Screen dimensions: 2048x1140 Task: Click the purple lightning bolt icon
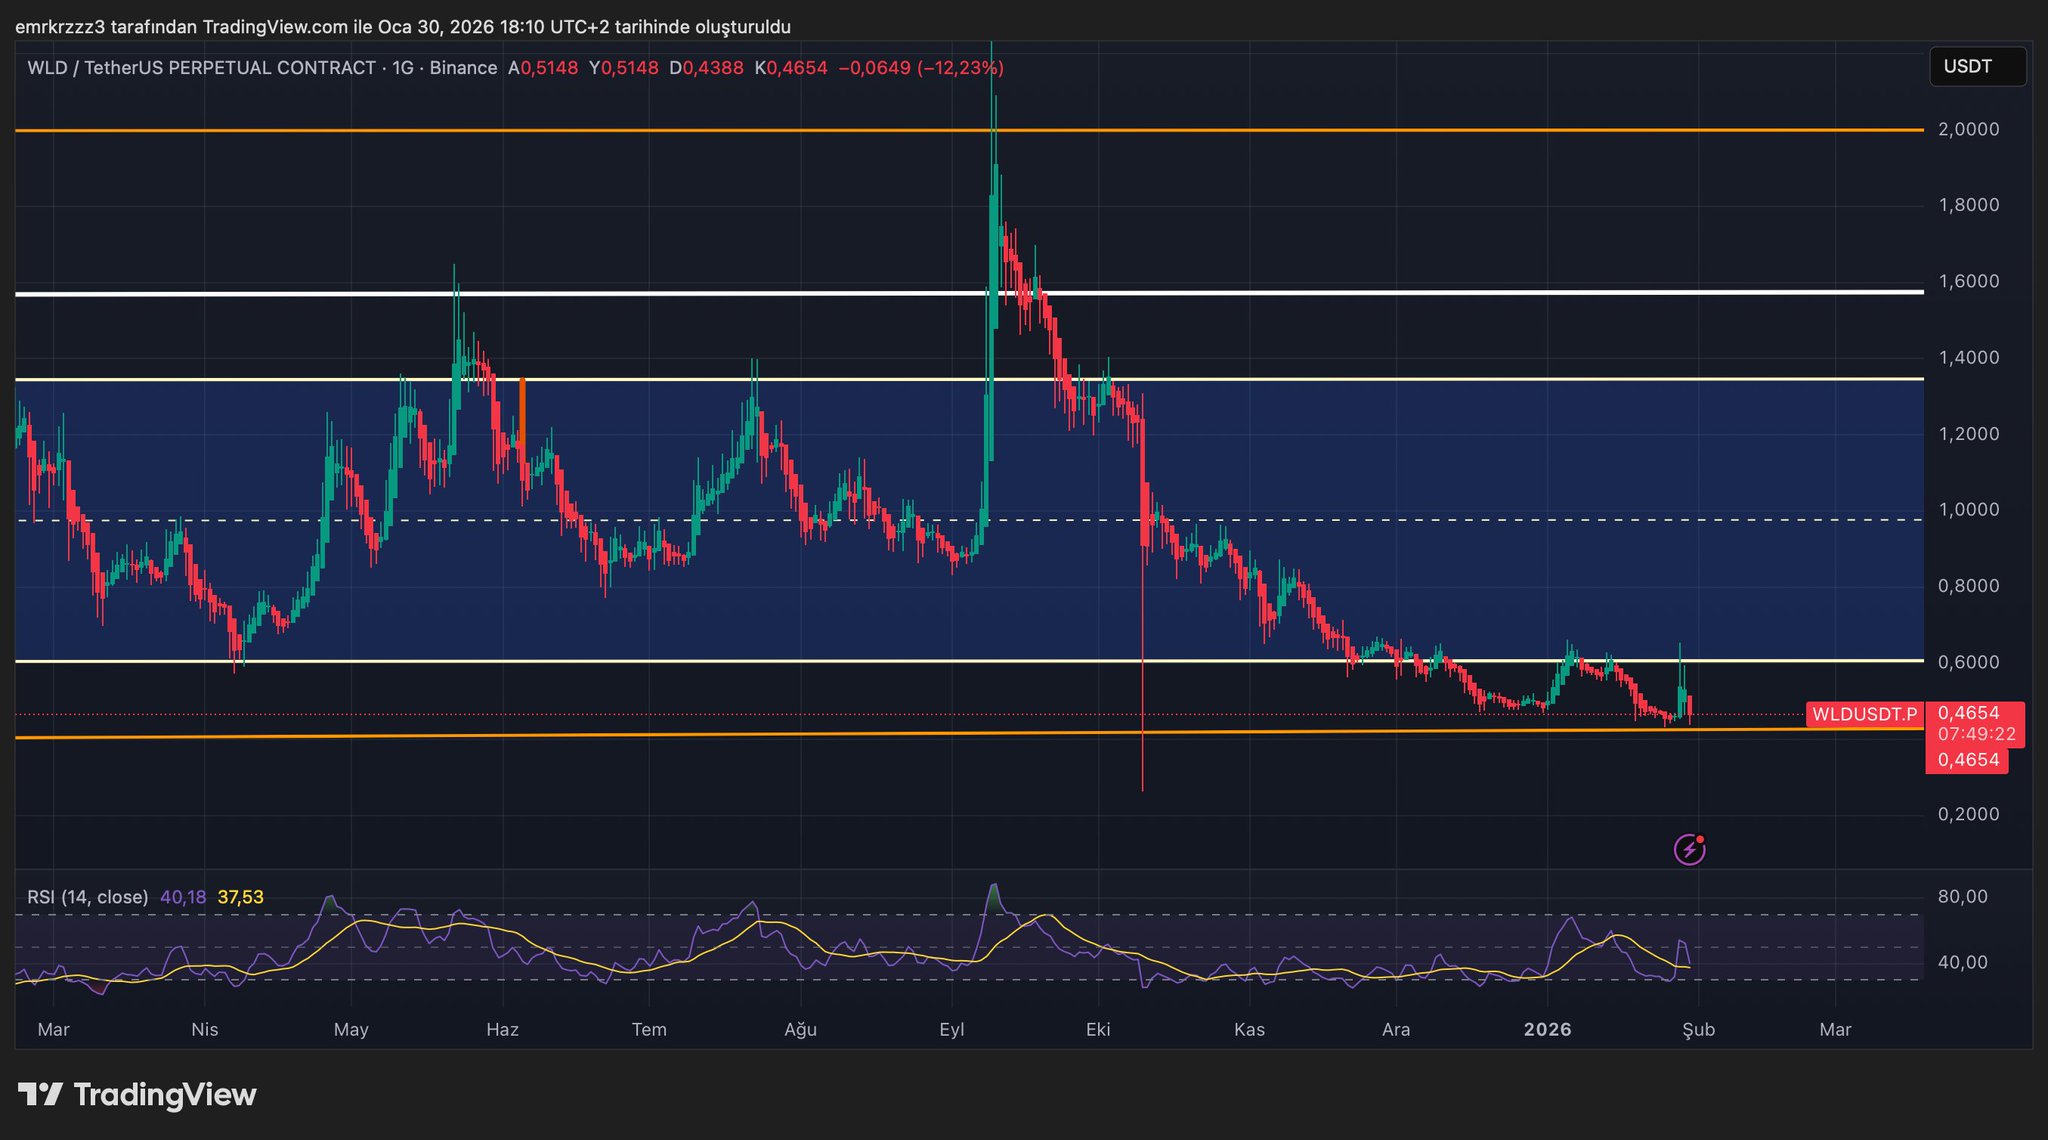click(x=1689, y=850)
